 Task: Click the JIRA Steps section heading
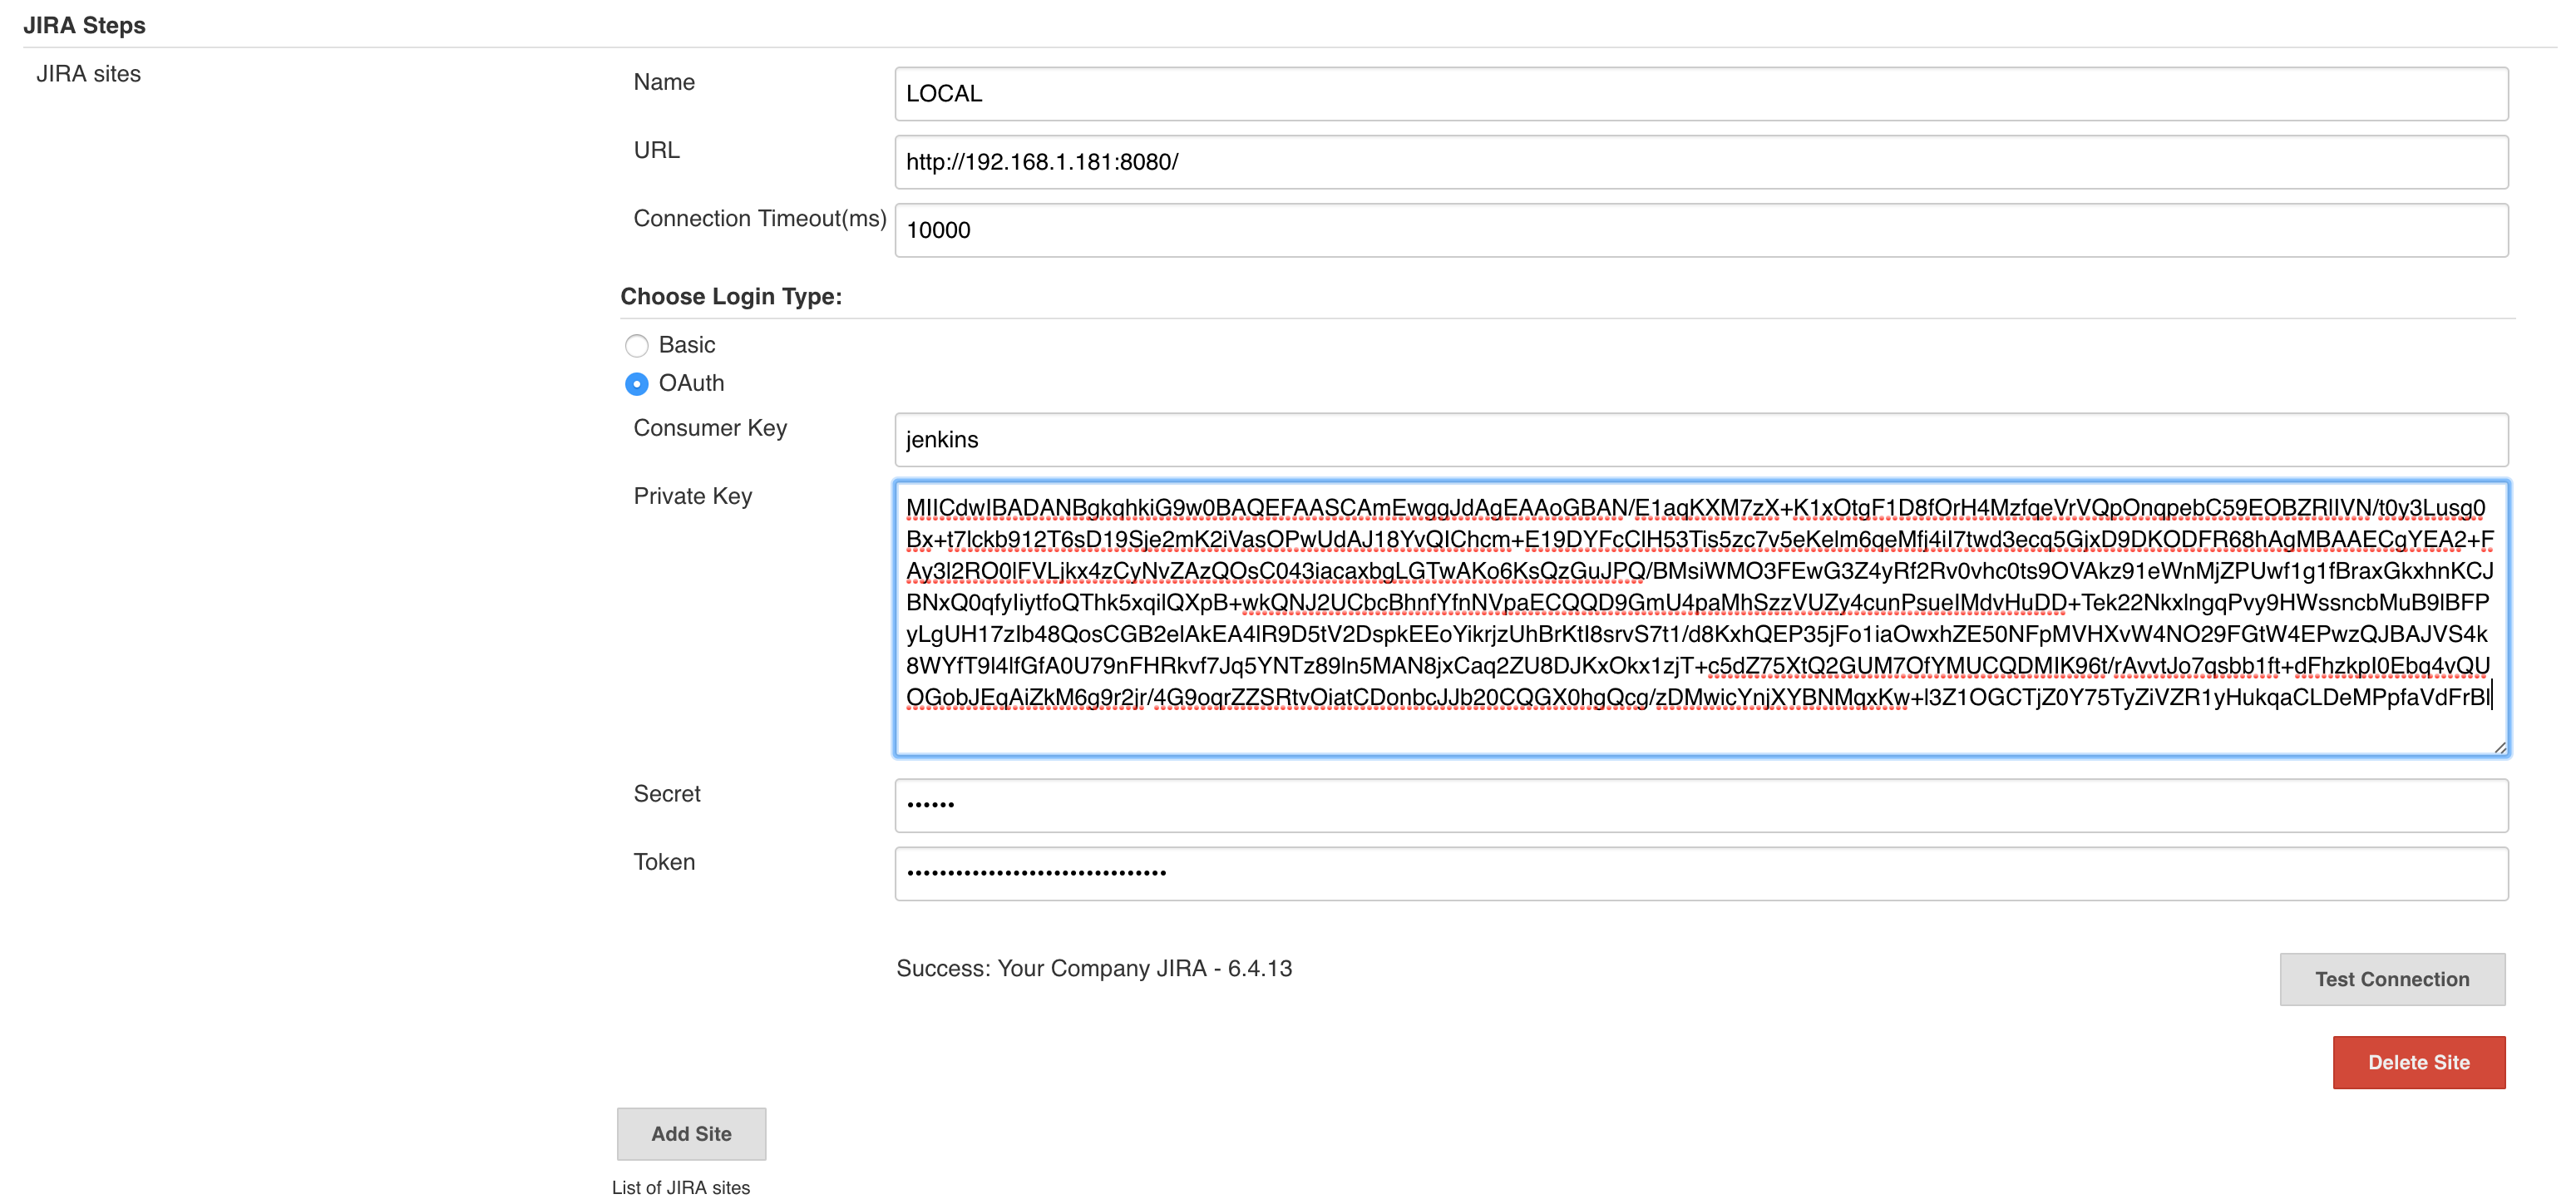(84, 25)
